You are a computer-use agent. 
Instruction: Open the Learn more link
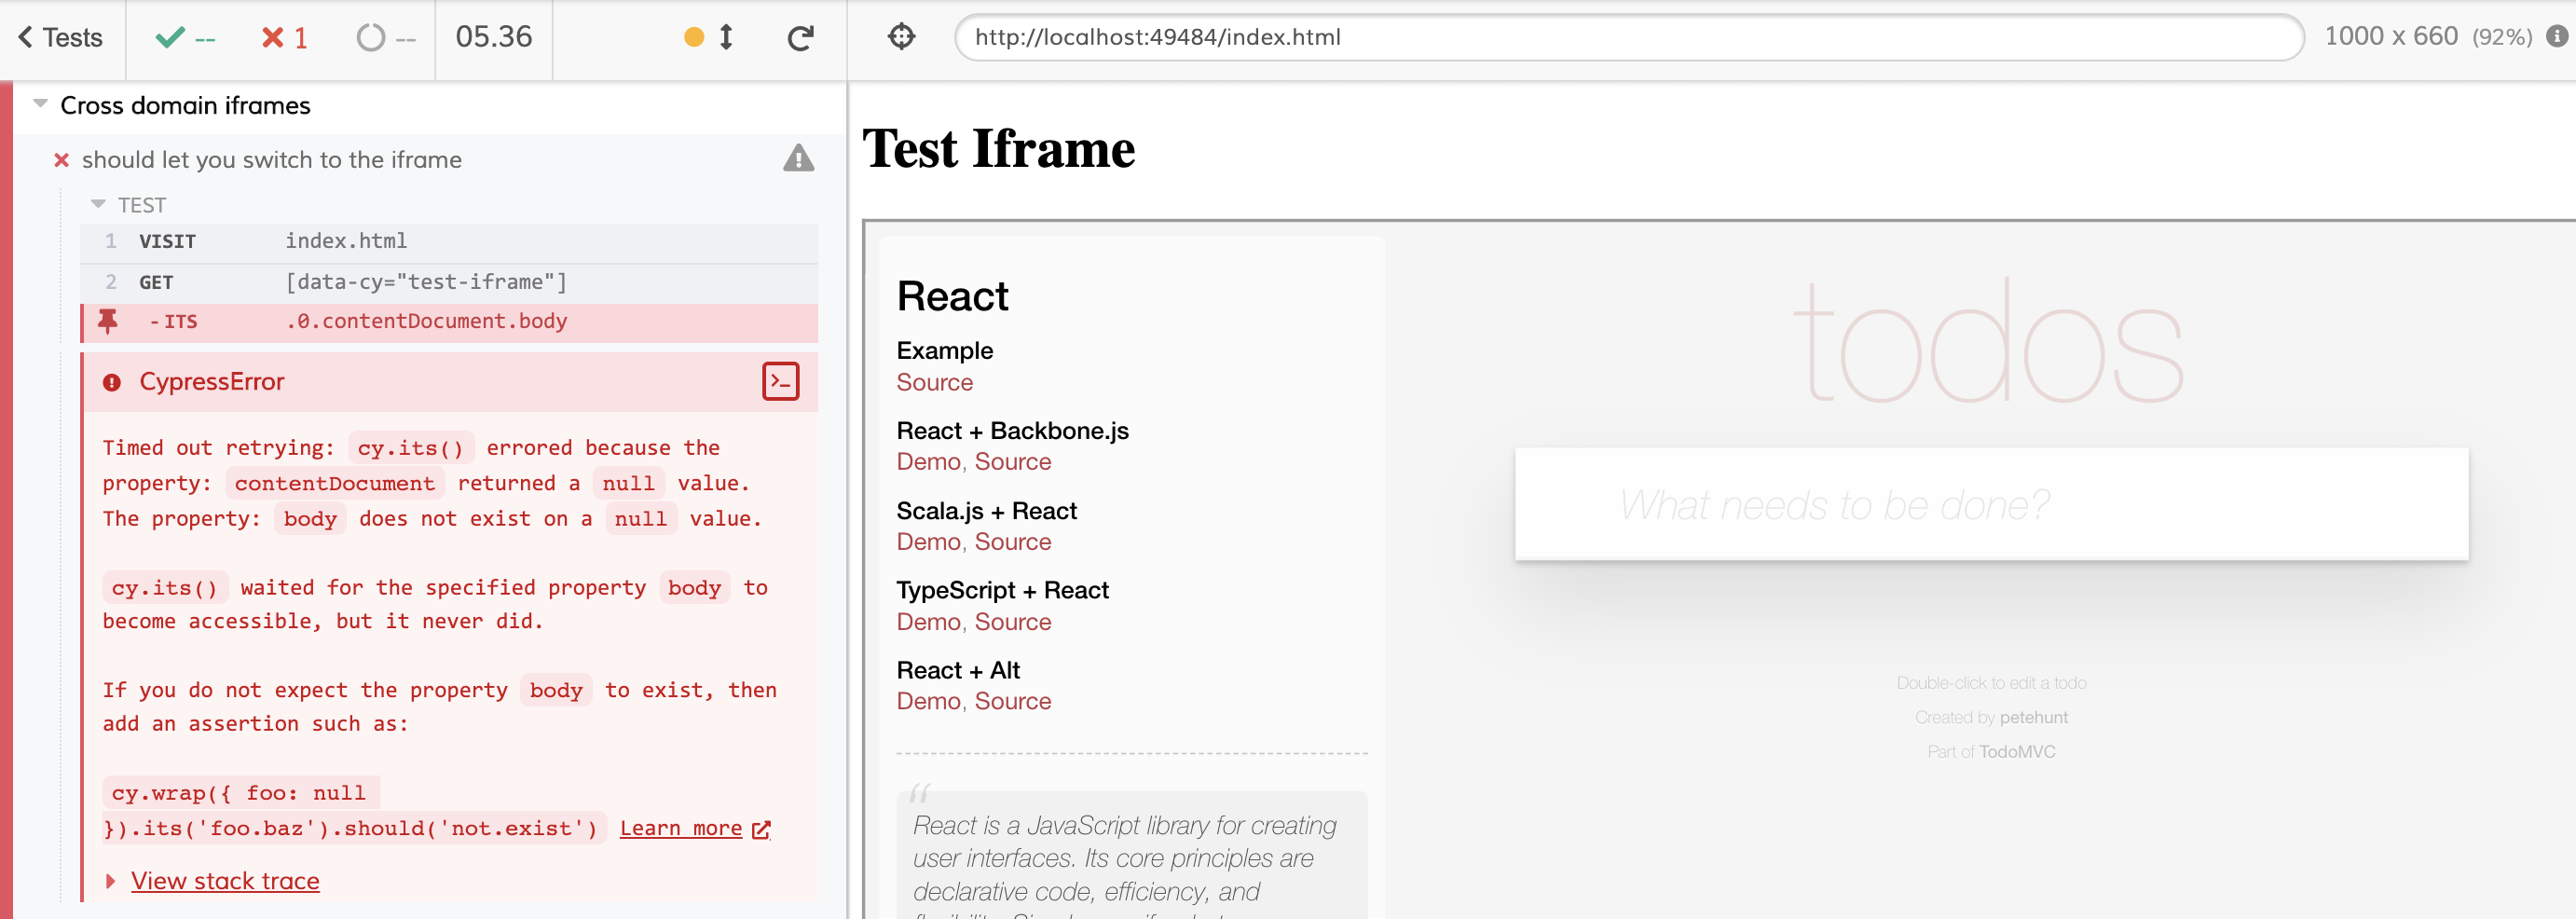coord(681,828)
